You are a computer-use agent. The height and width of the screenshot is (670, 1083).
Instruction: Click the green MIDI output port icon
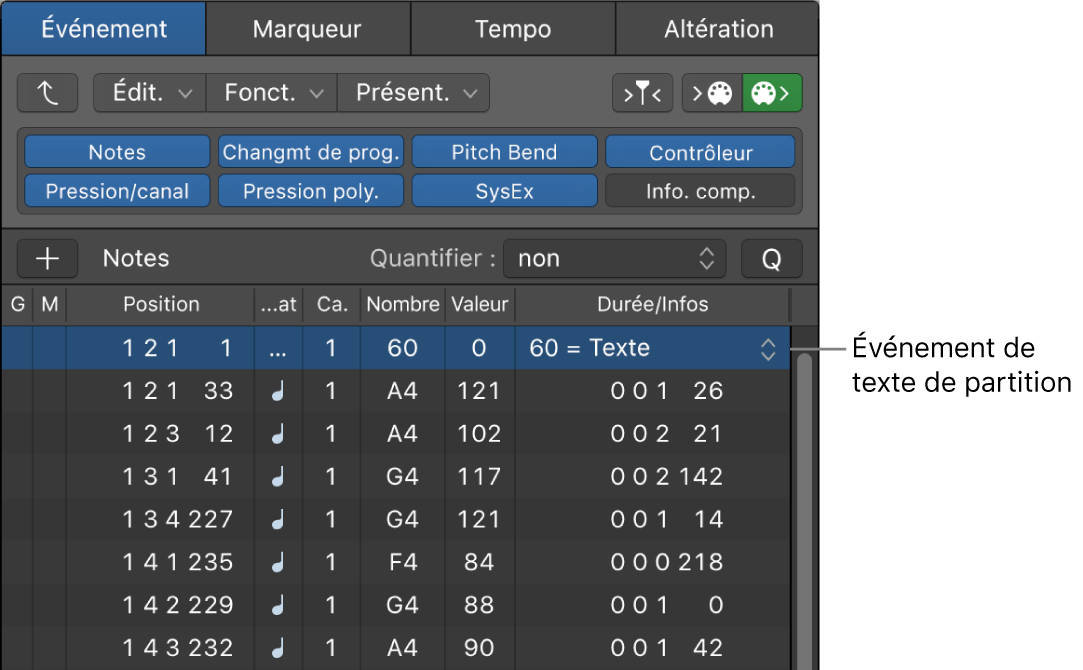tap(772, 92)
